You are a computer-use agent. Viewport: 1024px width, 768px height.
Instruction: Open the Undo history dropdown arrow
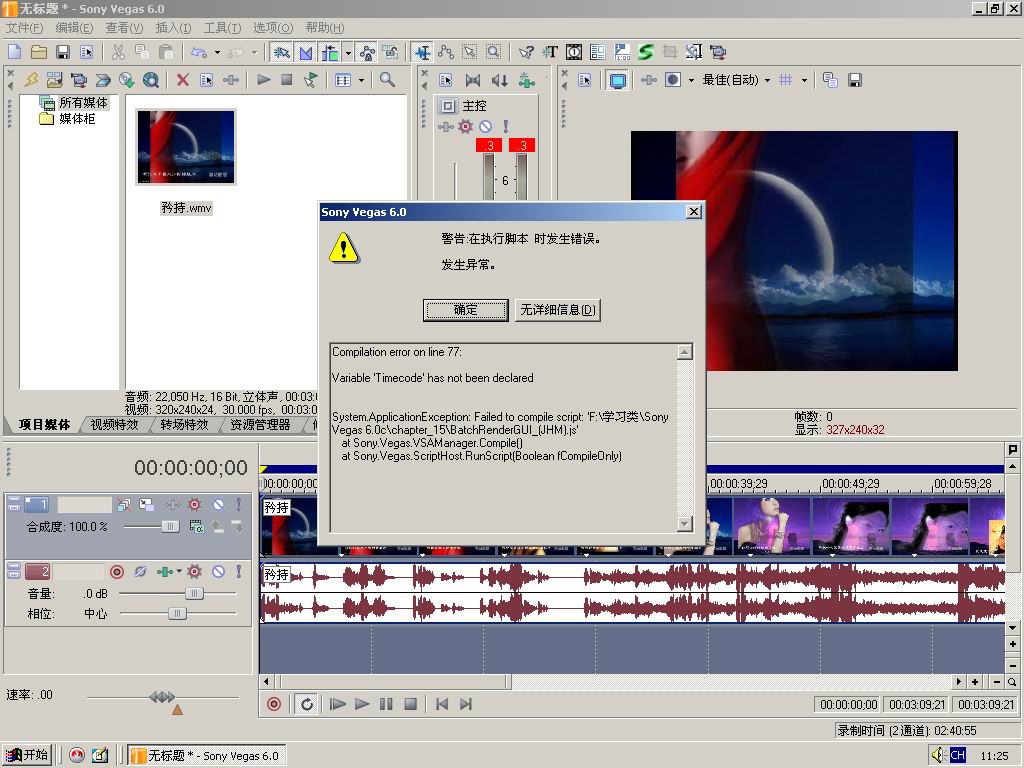coord(217,52)
